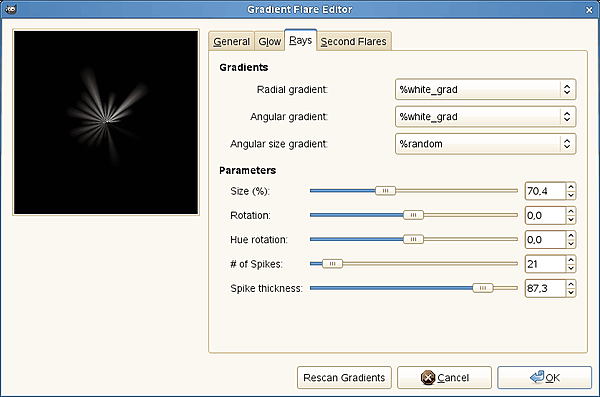Increase # of Spikes with up arrow

[571, 260]
